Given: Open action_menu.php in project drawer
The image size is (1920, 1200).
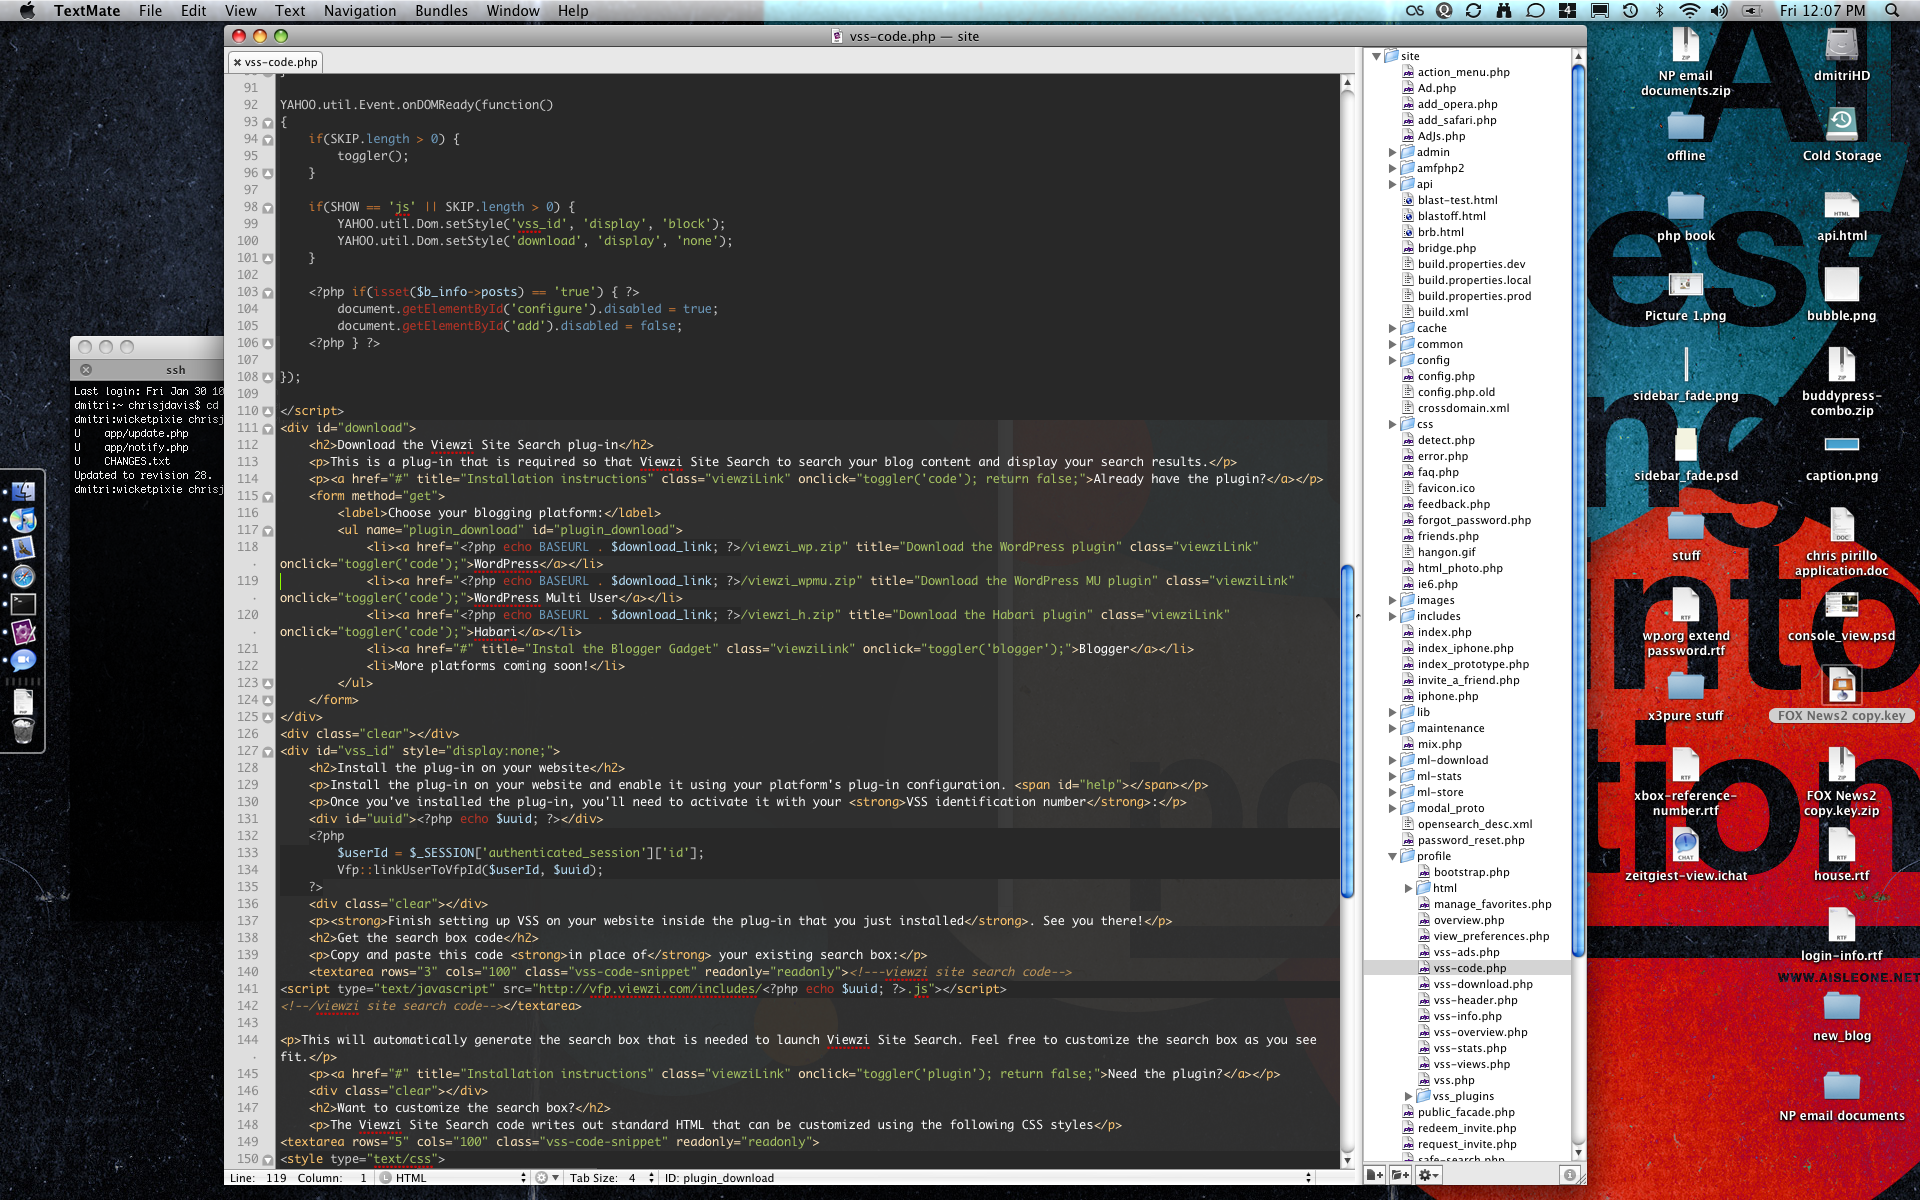Looking at the screenshot, I should click(x=1463, y=72).
